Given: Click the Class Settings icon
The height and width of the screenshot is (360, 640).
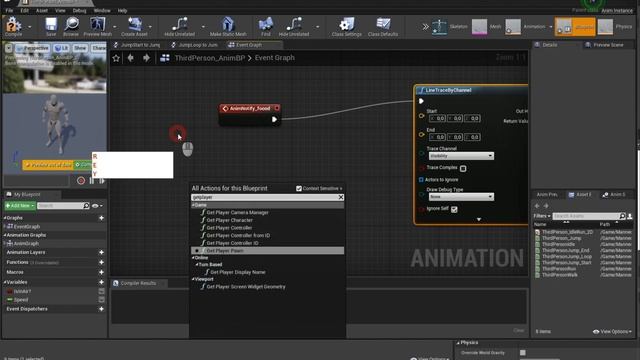Looking at the screenshot, I should (x=347, y=24).
